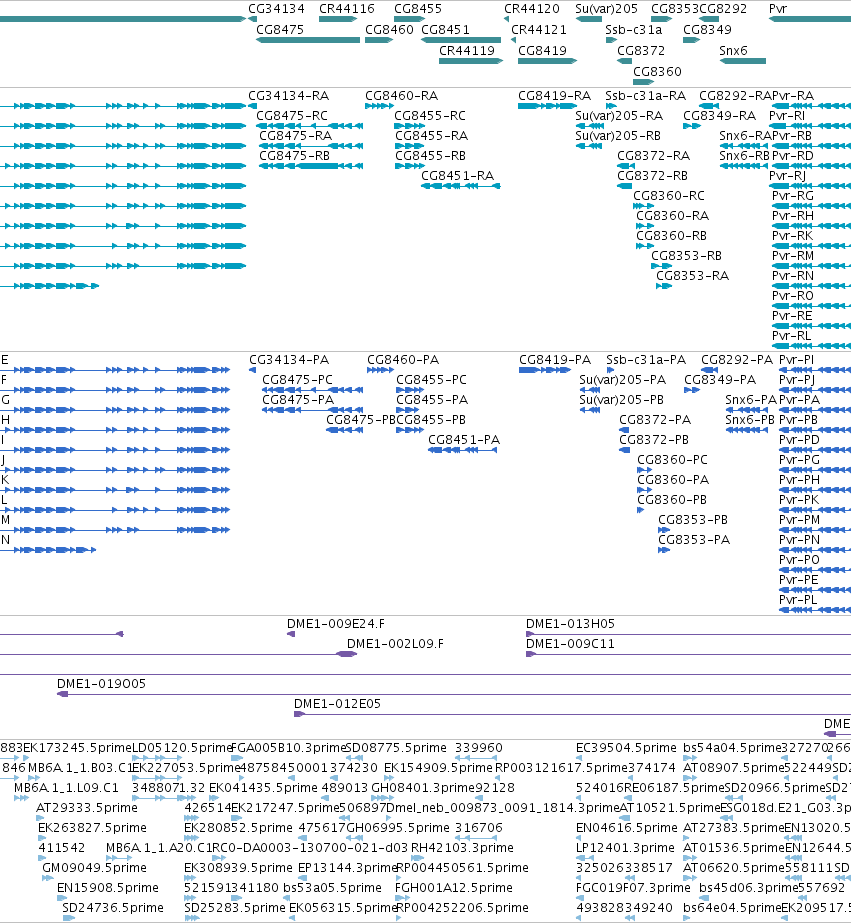This screenshot has width=851, height=923.
Task: Select the DME1-019O05 BAC label
Action: point(101,684)
